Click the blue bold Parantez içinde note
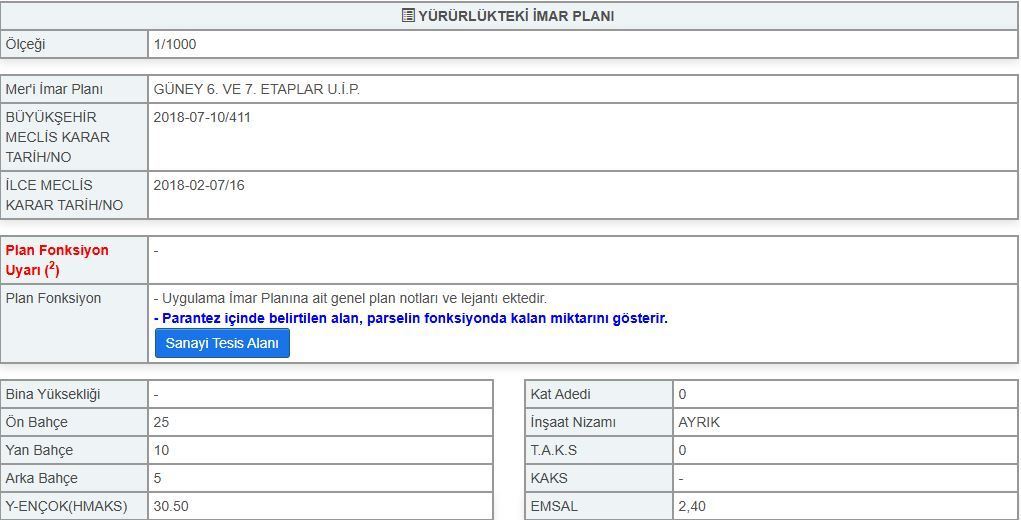 pyautogui.click(x=410, y=318)
